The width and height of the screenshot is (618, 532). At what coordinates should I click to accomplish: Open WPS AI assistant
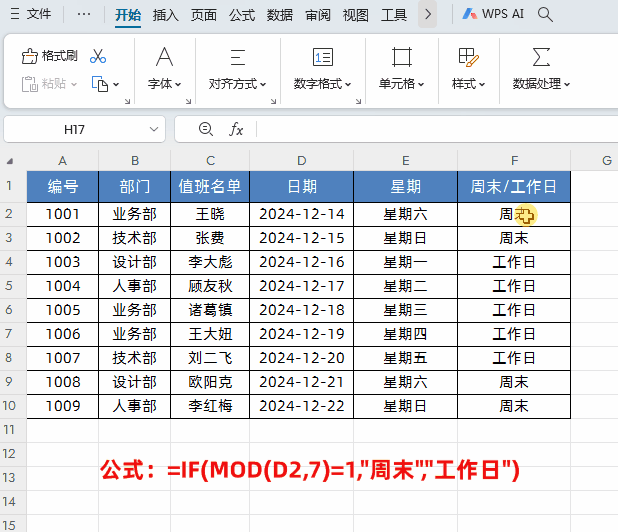coord(493,14)
